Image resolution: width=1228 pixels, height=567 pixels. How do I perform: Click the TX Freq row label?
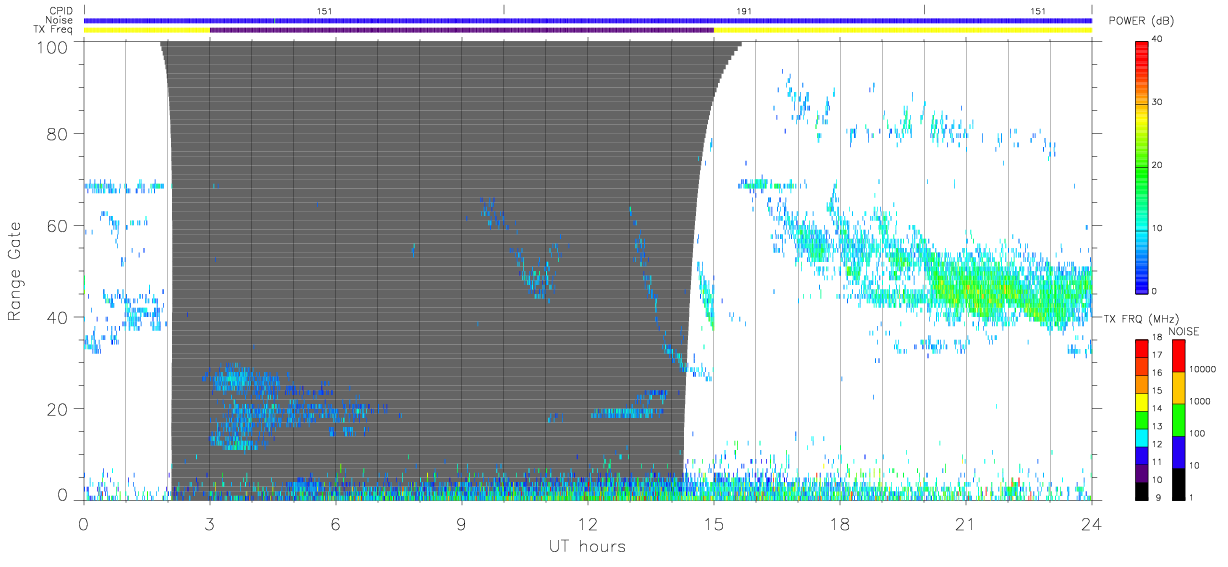tap(53, 30)
